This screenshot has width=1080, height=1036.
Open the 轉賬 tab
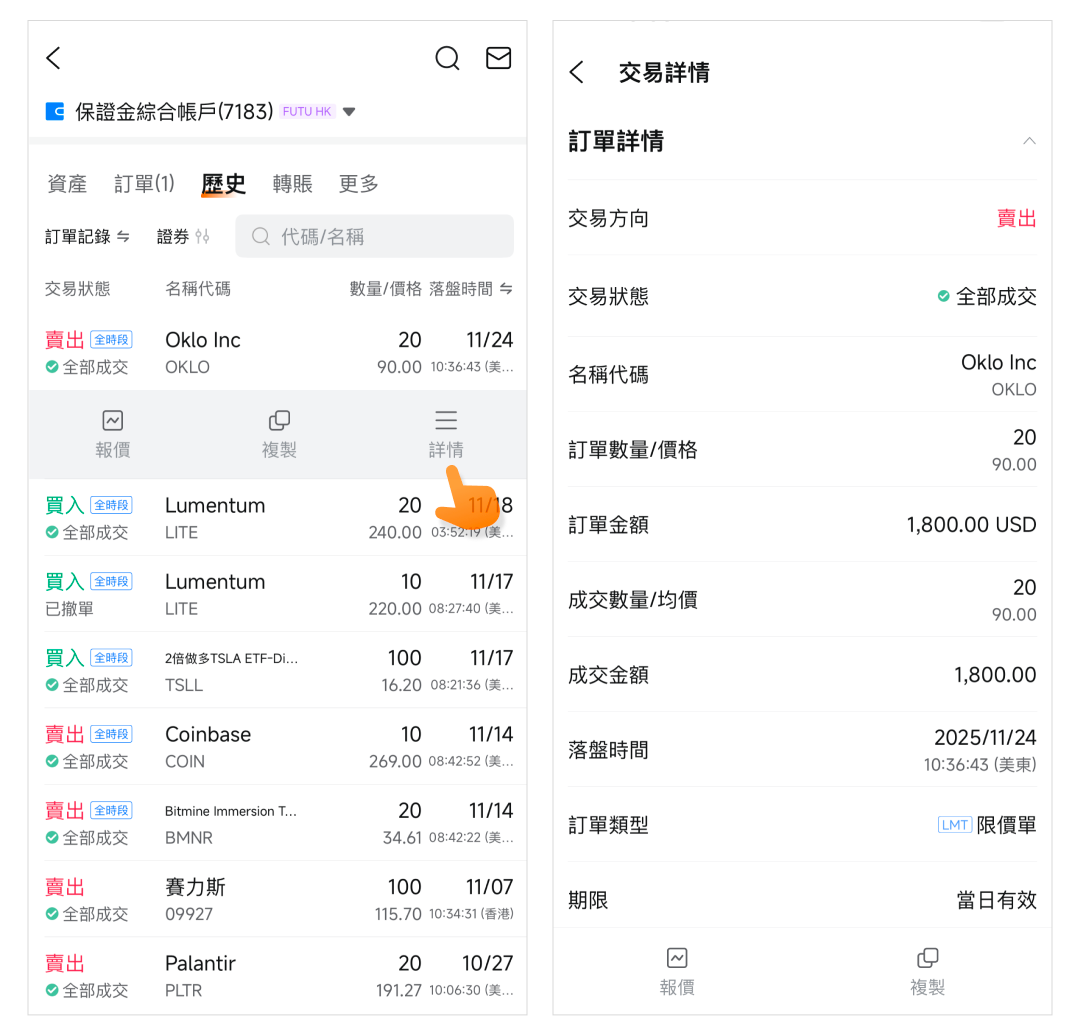click(x=292, y=184)
